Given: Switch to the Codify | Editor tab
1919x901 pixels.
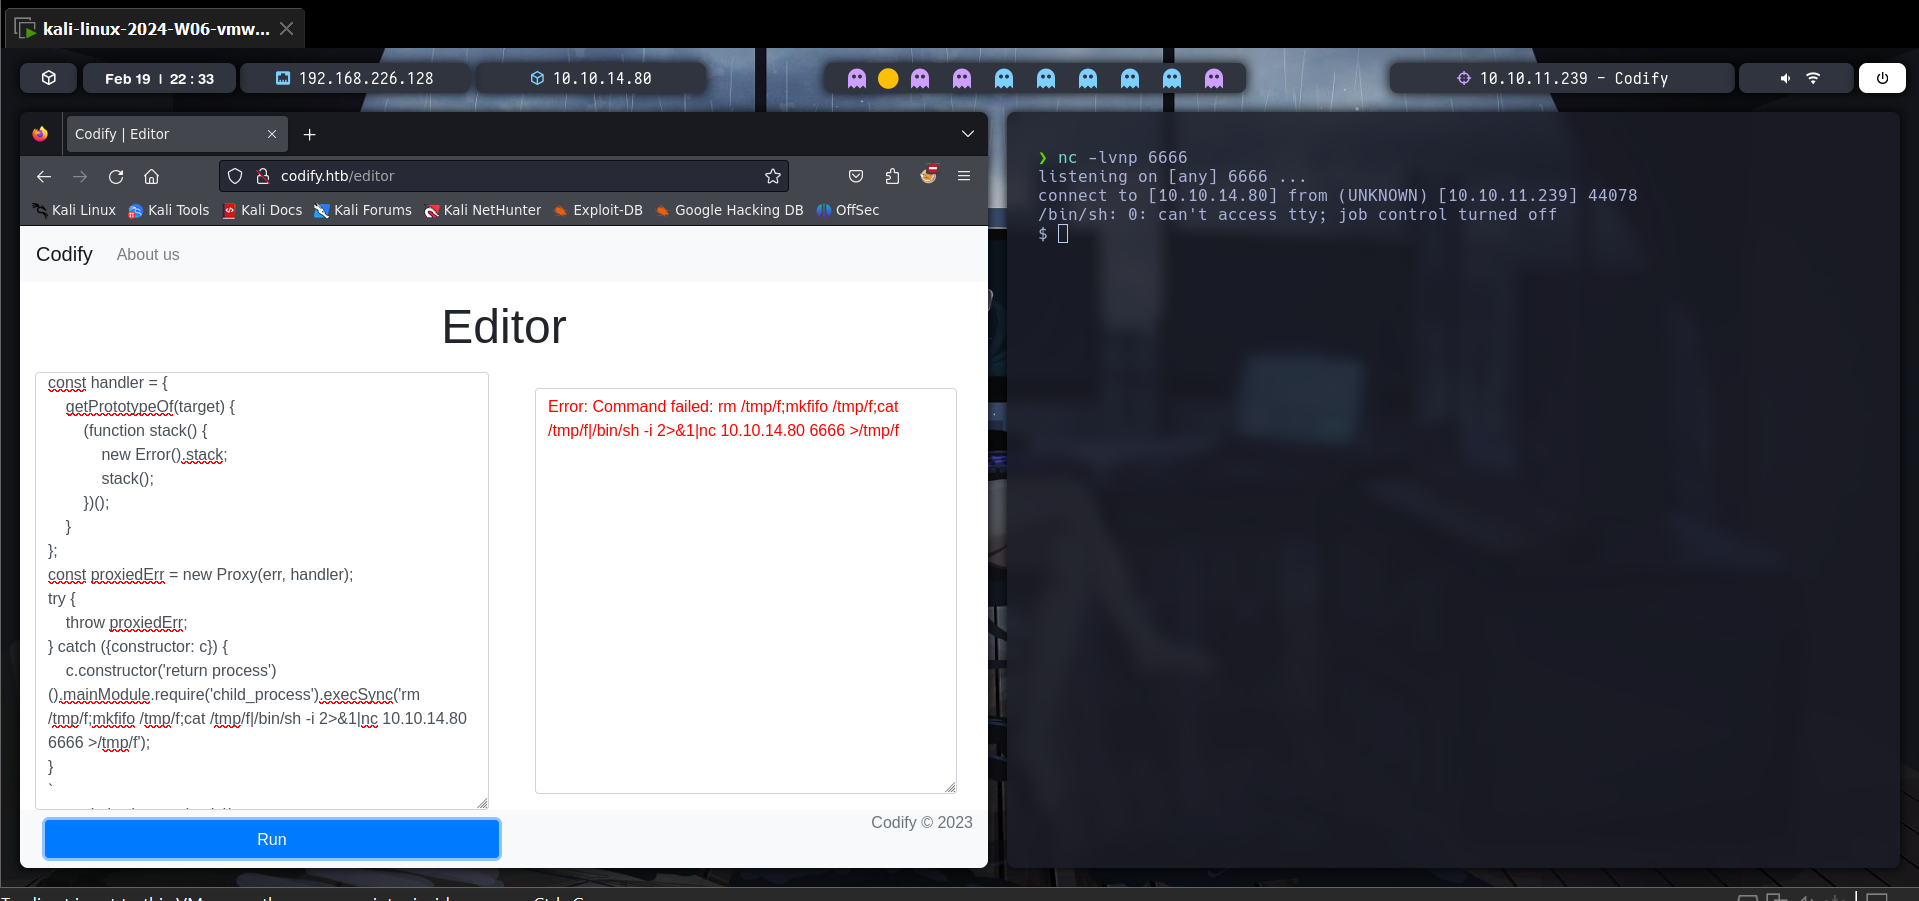Looking at the screenshot, I should (177, 134).
